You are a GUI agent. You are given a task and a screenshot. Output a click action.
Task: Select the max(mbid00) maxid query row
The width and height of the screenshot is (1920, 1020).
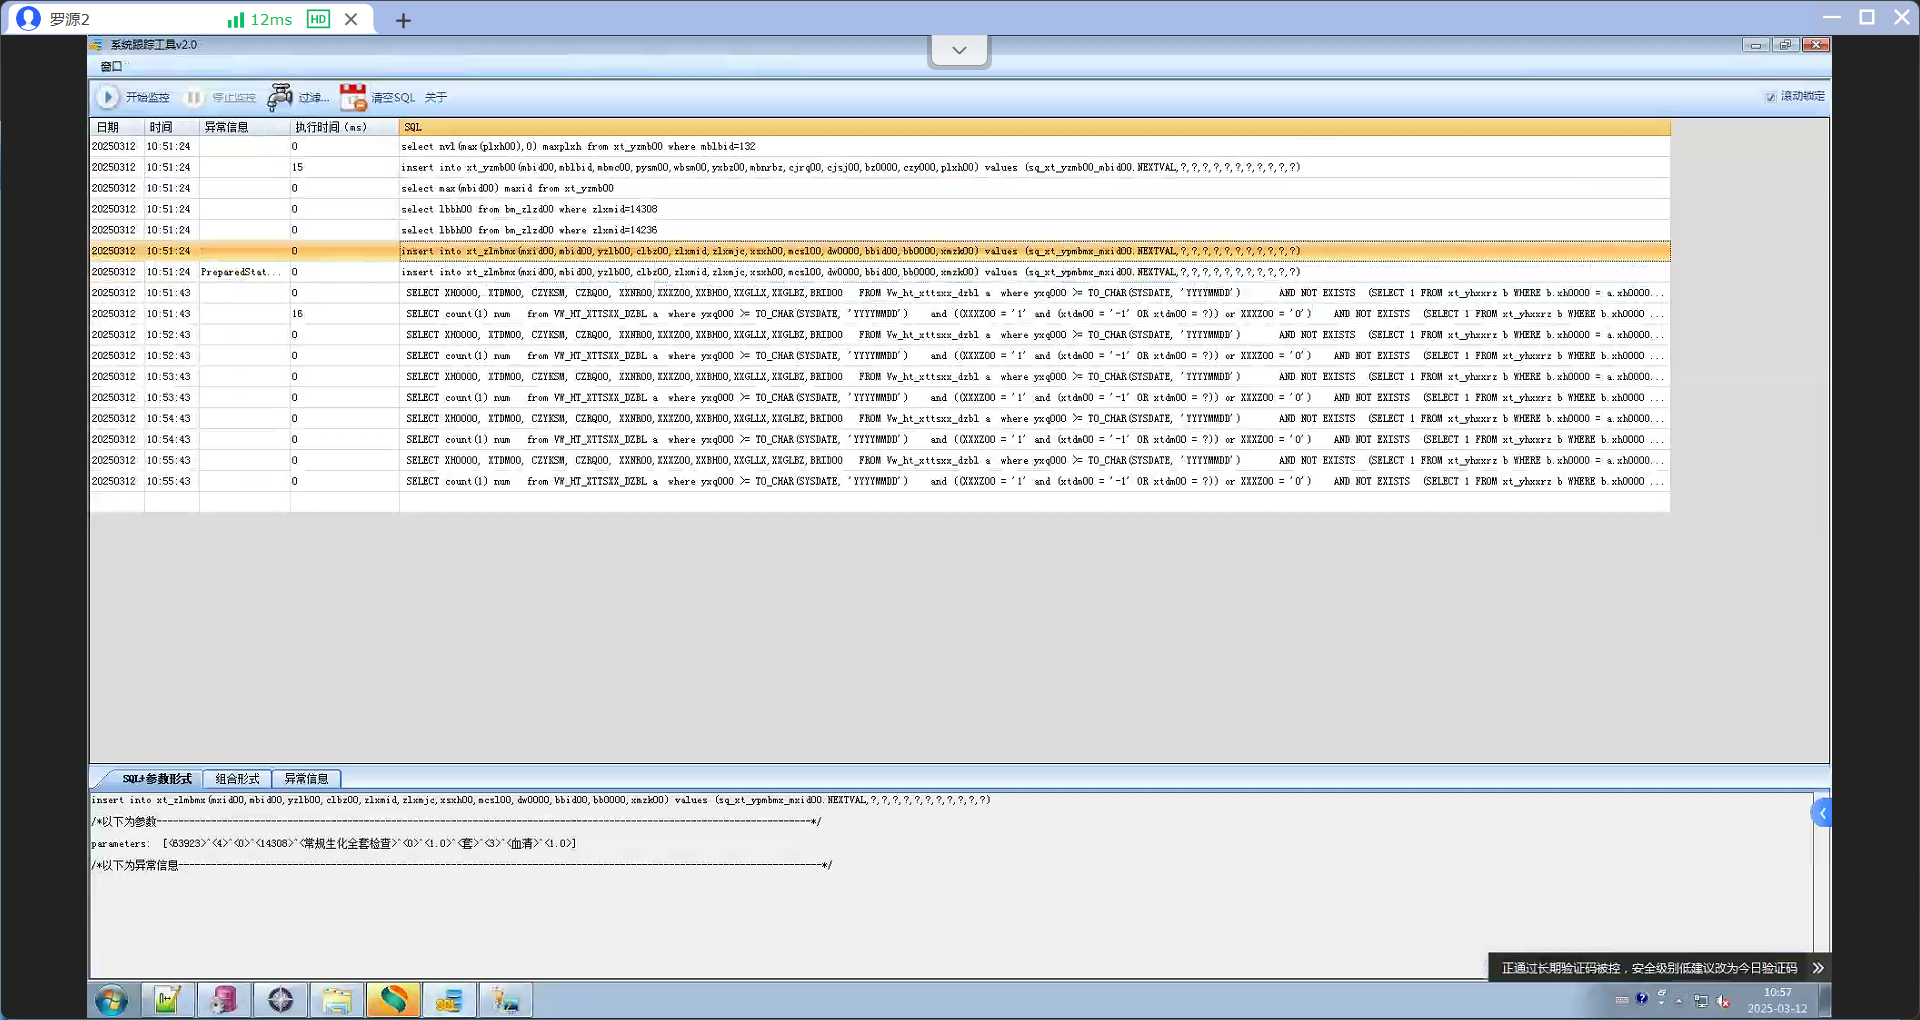[880, 188]
